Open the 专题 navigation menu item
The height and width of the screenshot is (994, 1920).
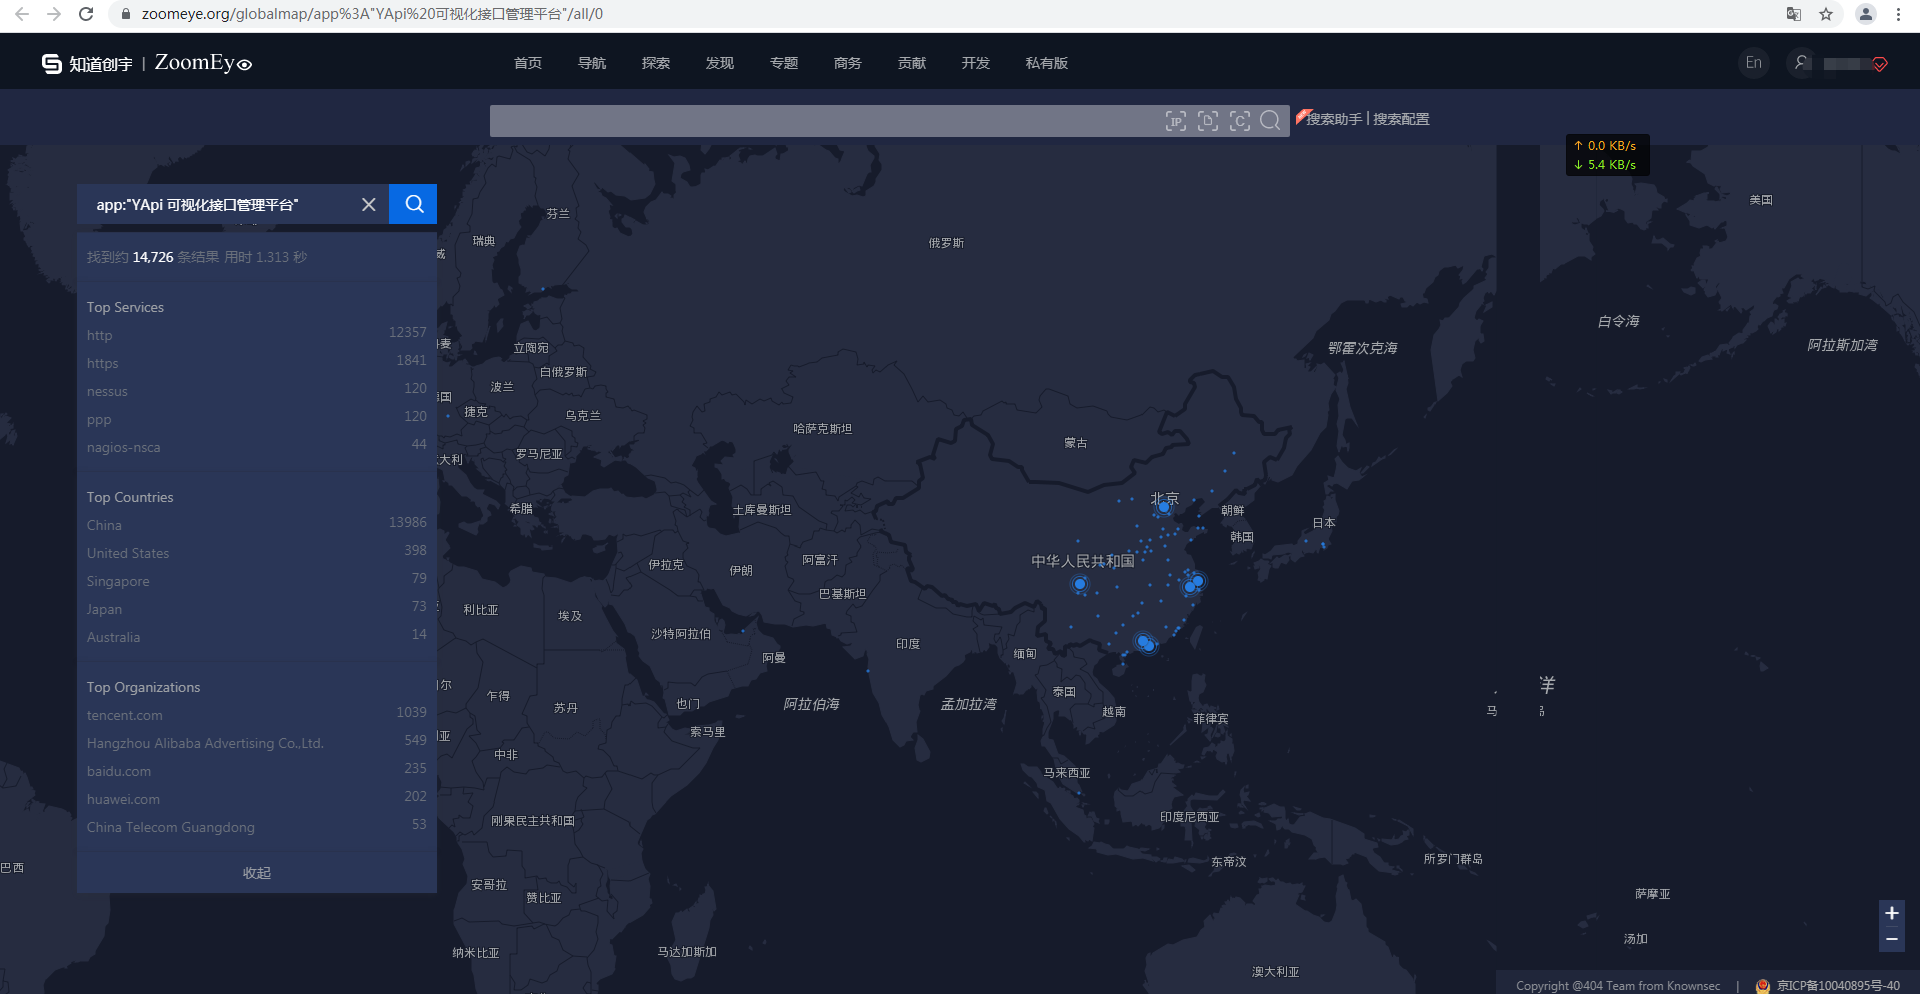[784, 63]
